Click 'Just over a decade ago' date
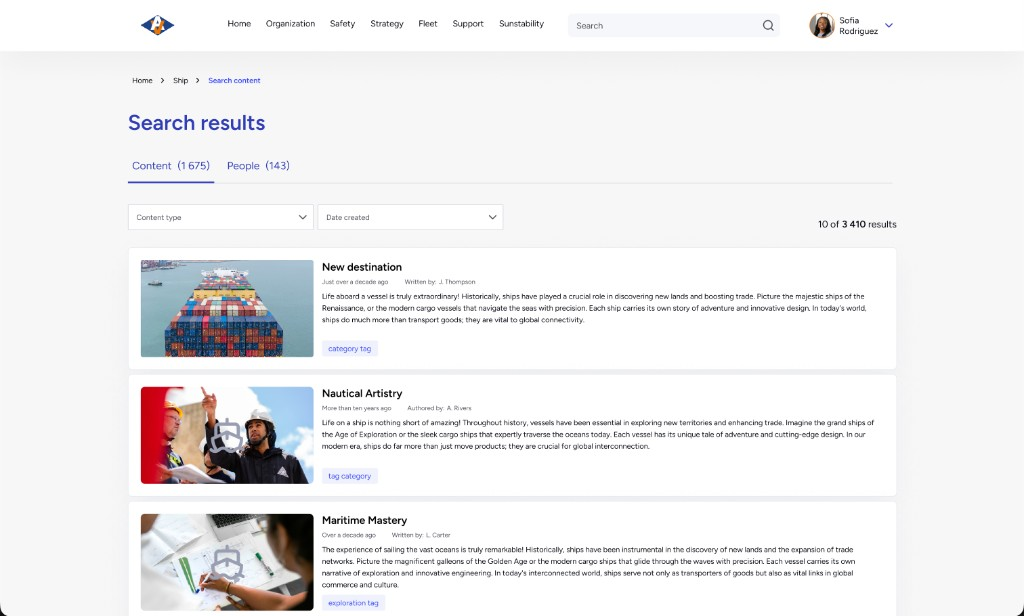 point(355,282)
